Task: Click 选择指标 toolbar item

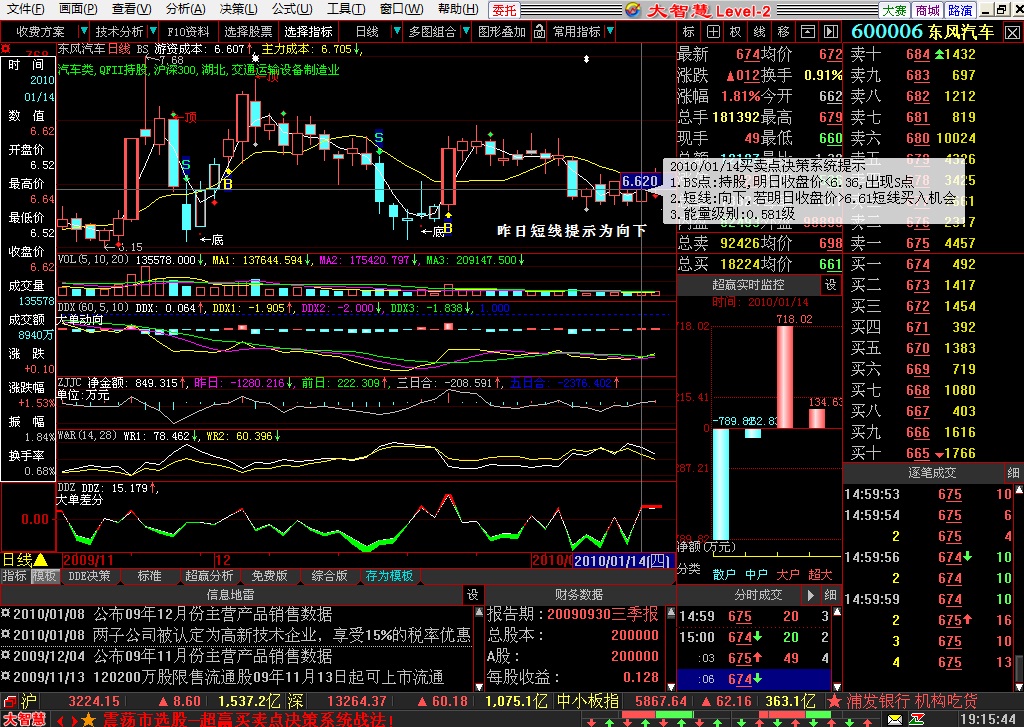Action: [x=308, y=31]
